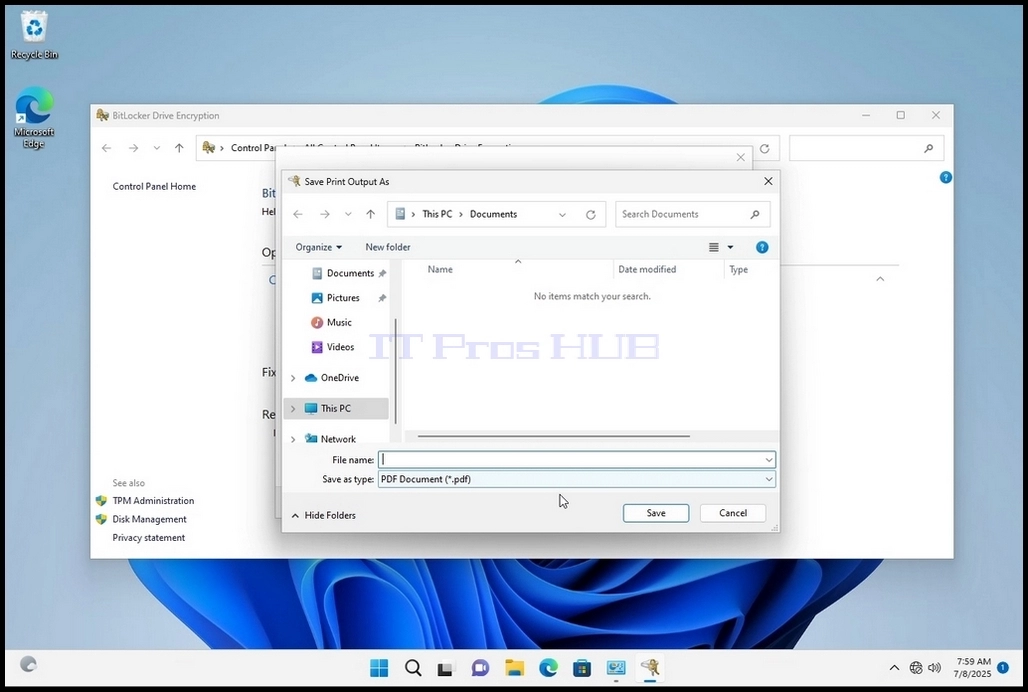
Task: Open Disk Management link
Action: pyautogui.click(x=149, y=519)
